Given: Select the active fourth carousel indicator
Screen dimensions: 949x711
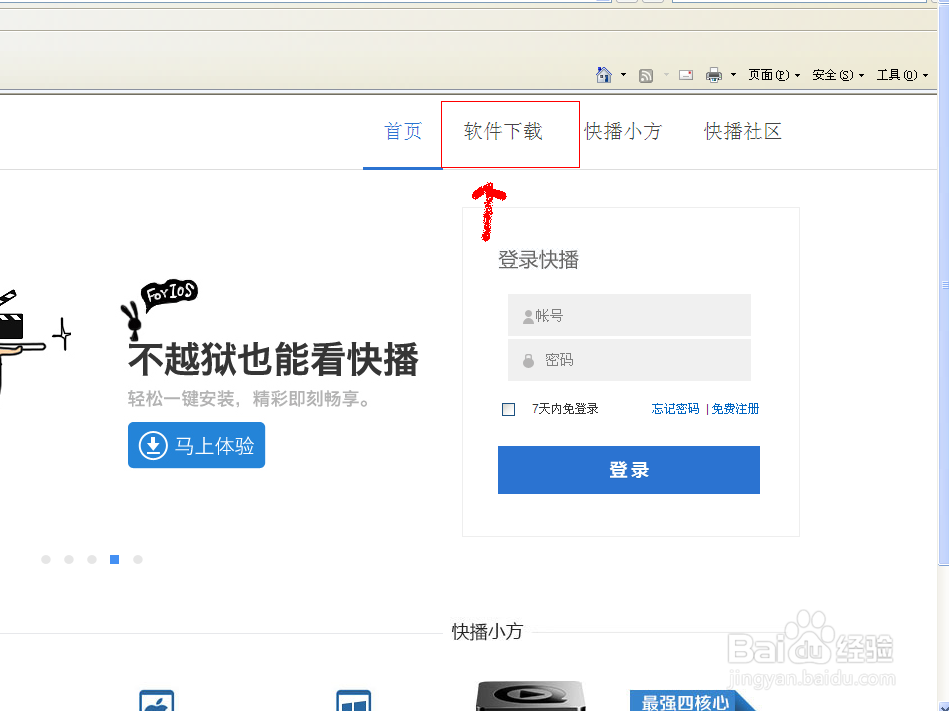Looking at the screenshot, I should [x=114, y=560].
